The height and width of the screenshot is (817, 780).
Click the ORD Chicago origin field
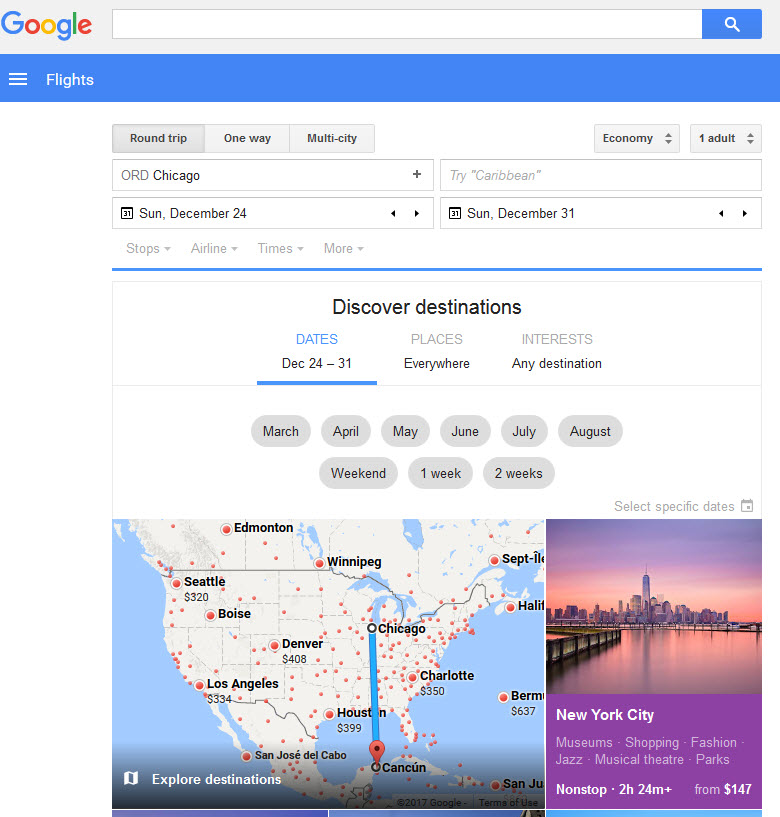(x=273, y=175)
